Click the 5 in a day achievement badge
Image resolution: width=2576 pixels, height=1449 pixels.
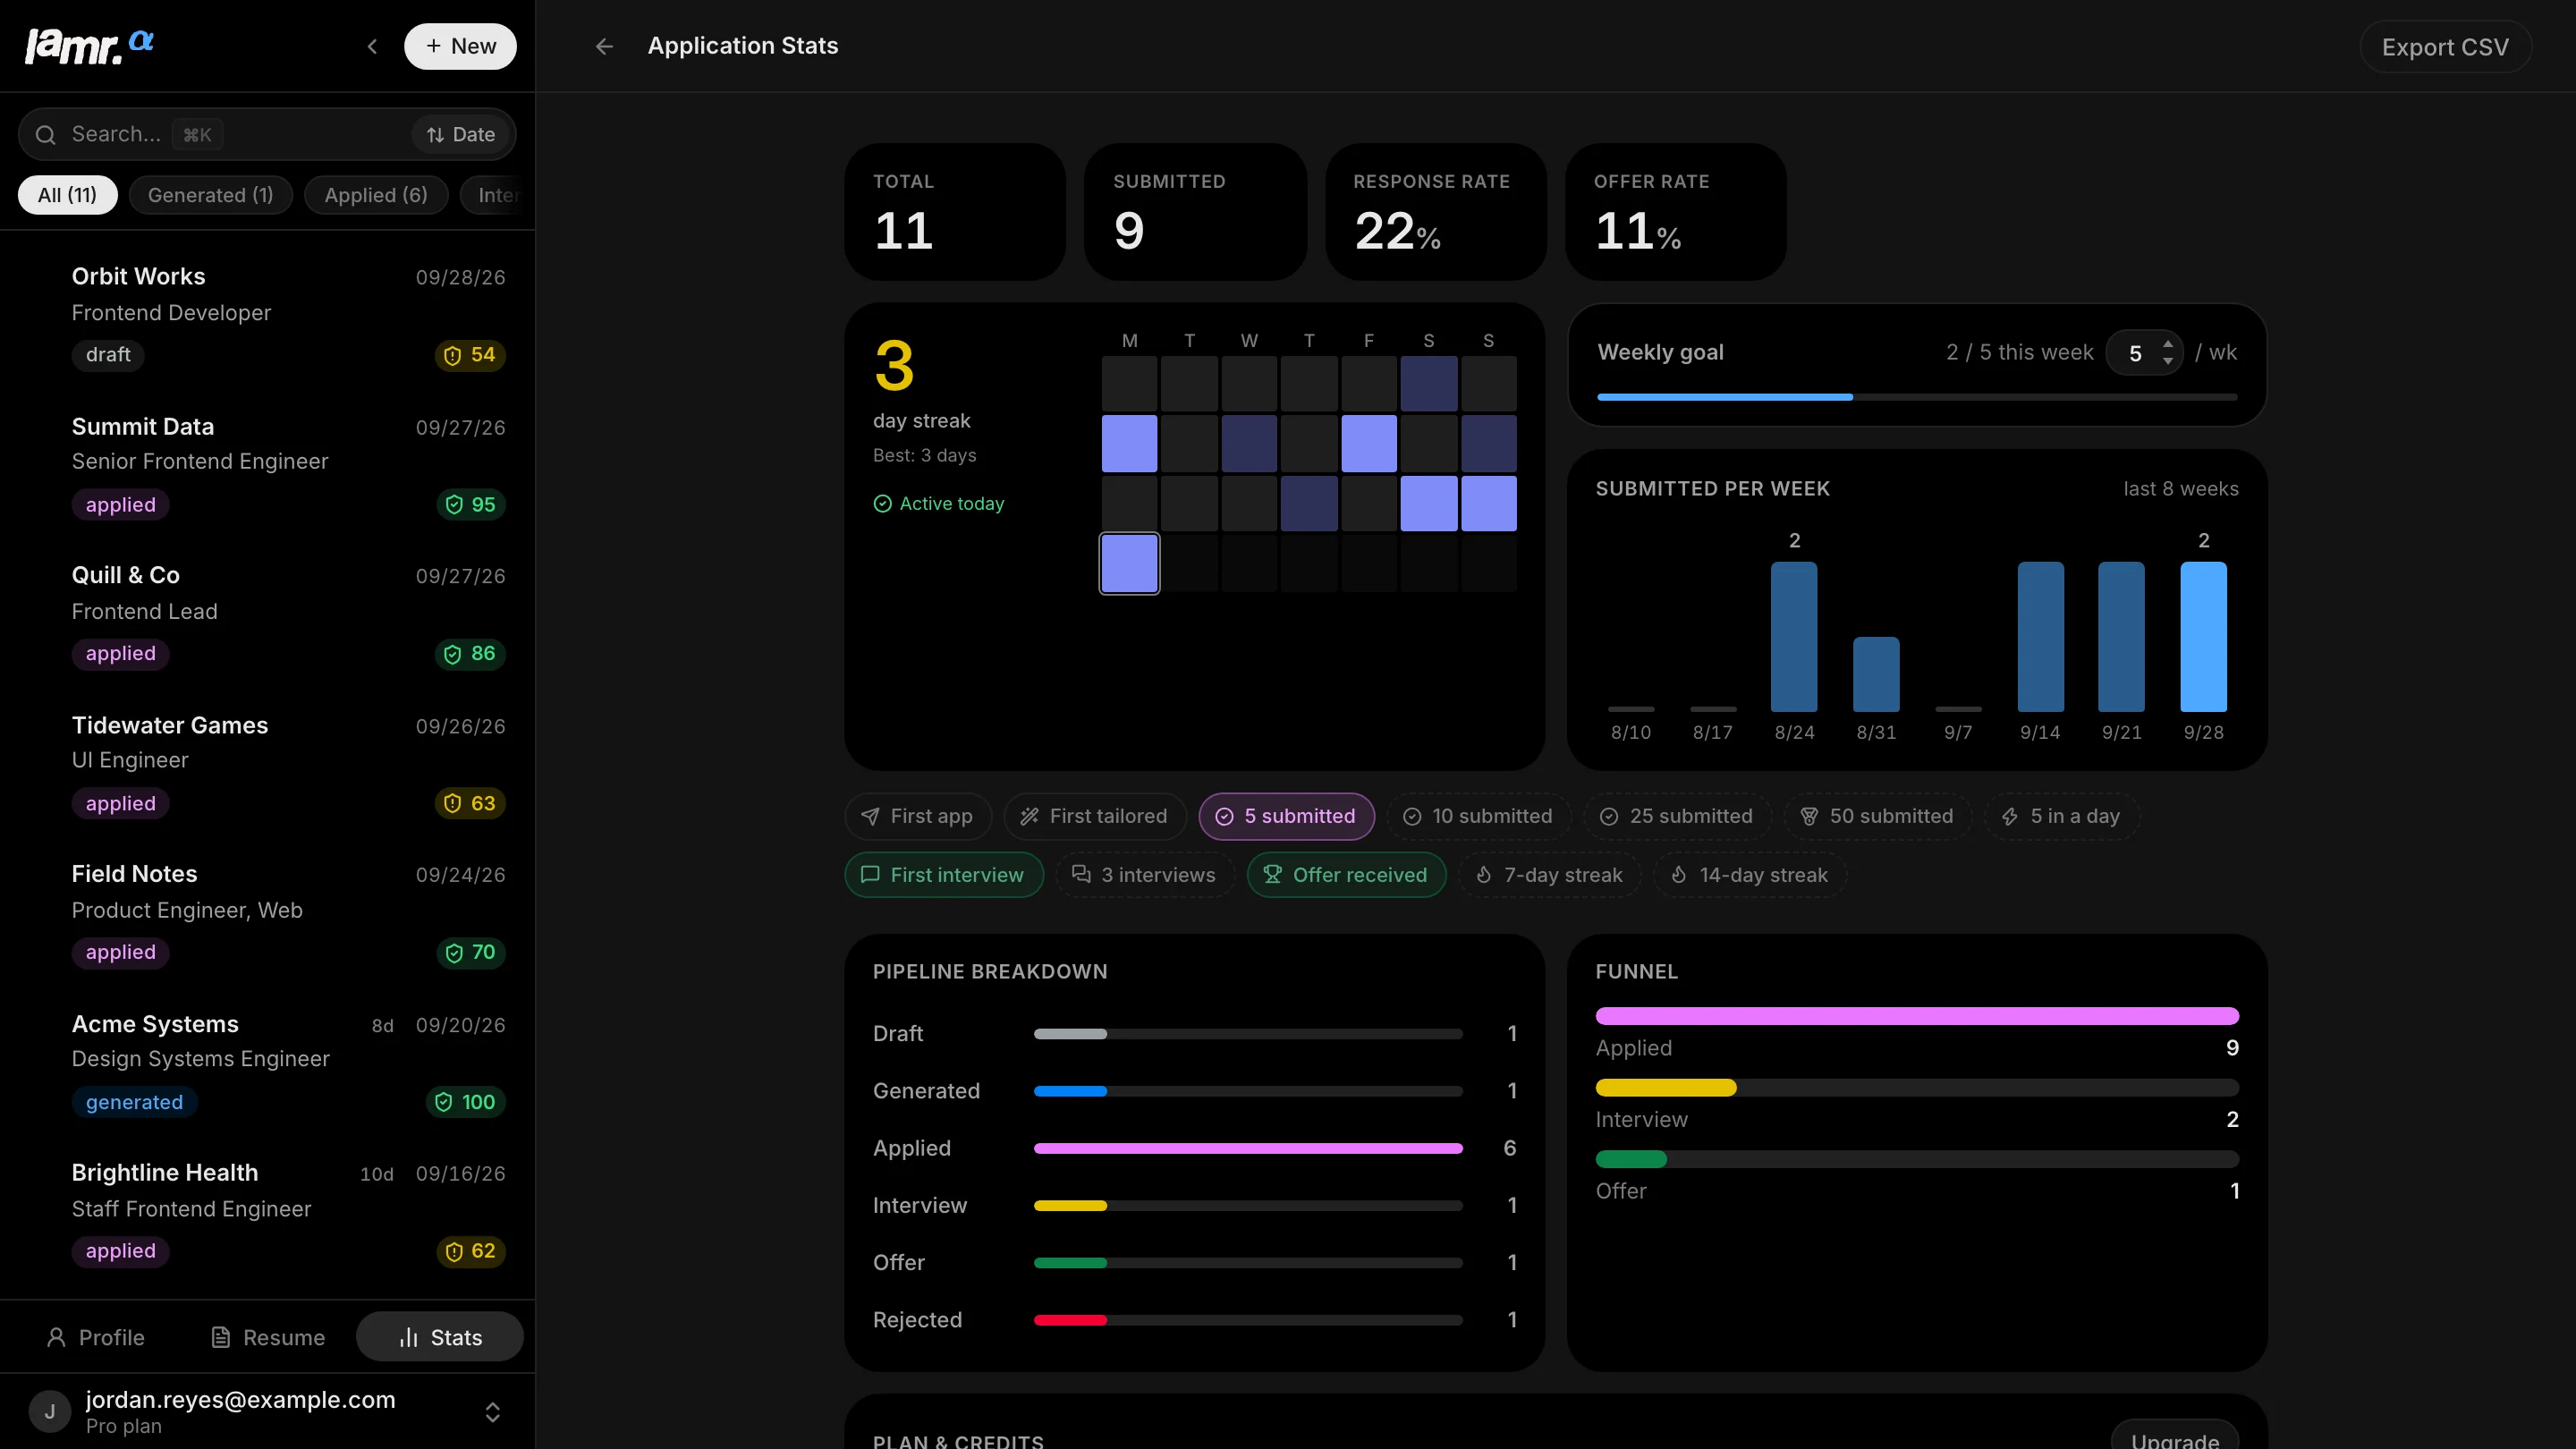(x=2062, y=816)
